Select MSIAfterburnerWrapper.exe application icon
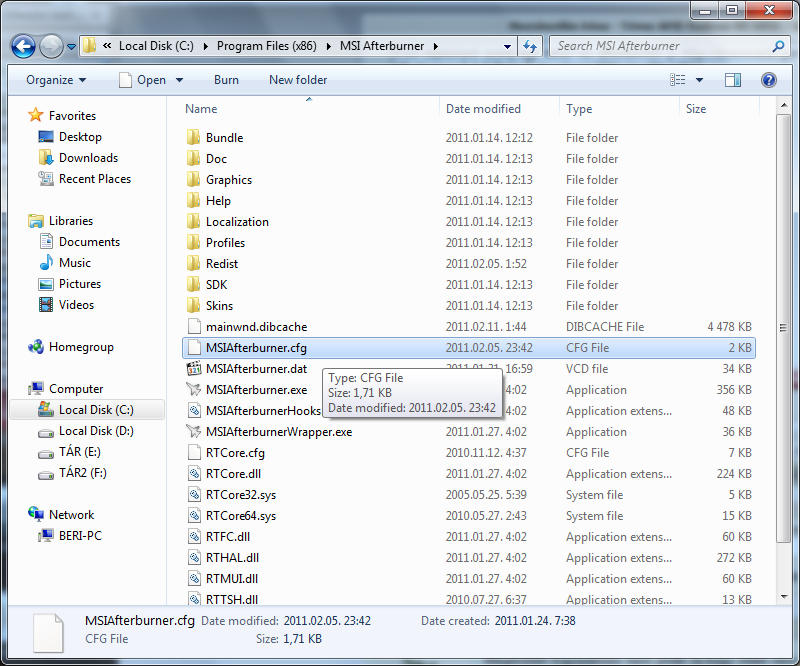 193,431
